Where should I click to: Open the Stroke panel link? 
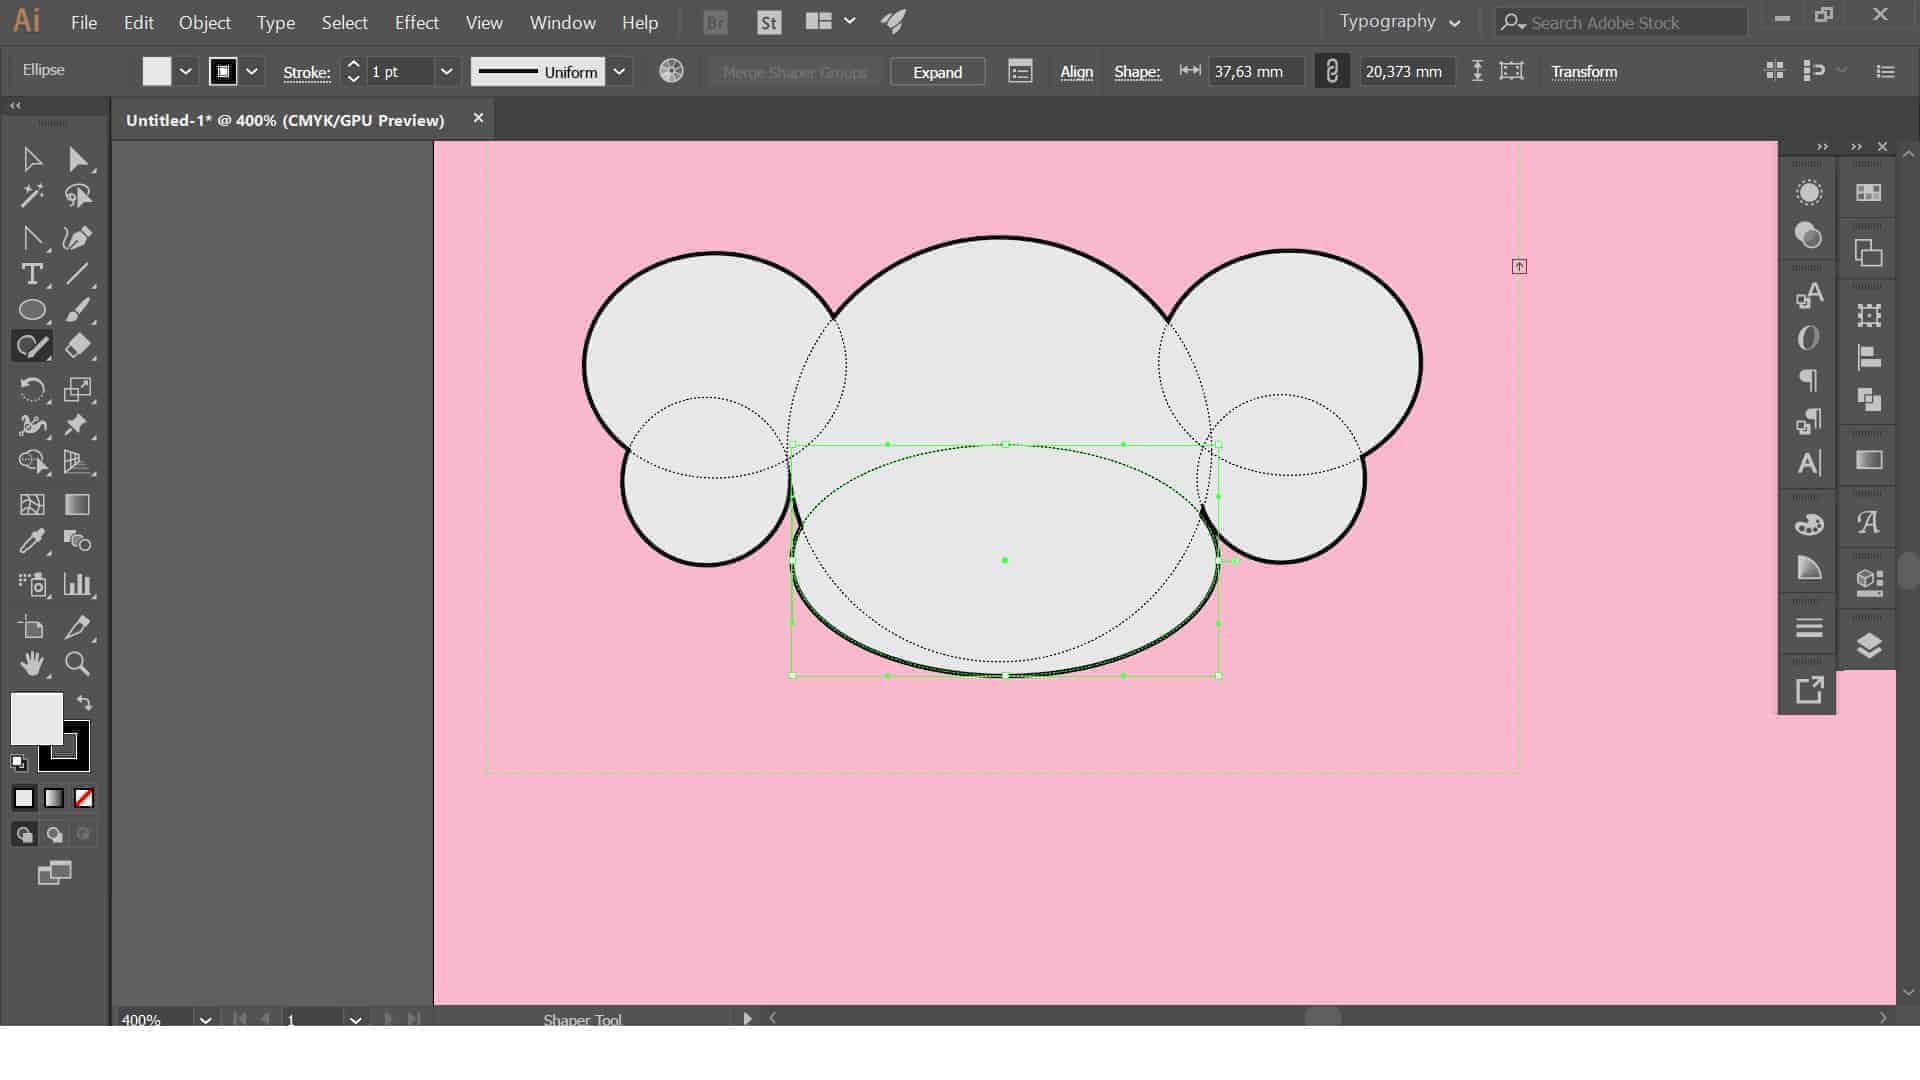(306, 72)
